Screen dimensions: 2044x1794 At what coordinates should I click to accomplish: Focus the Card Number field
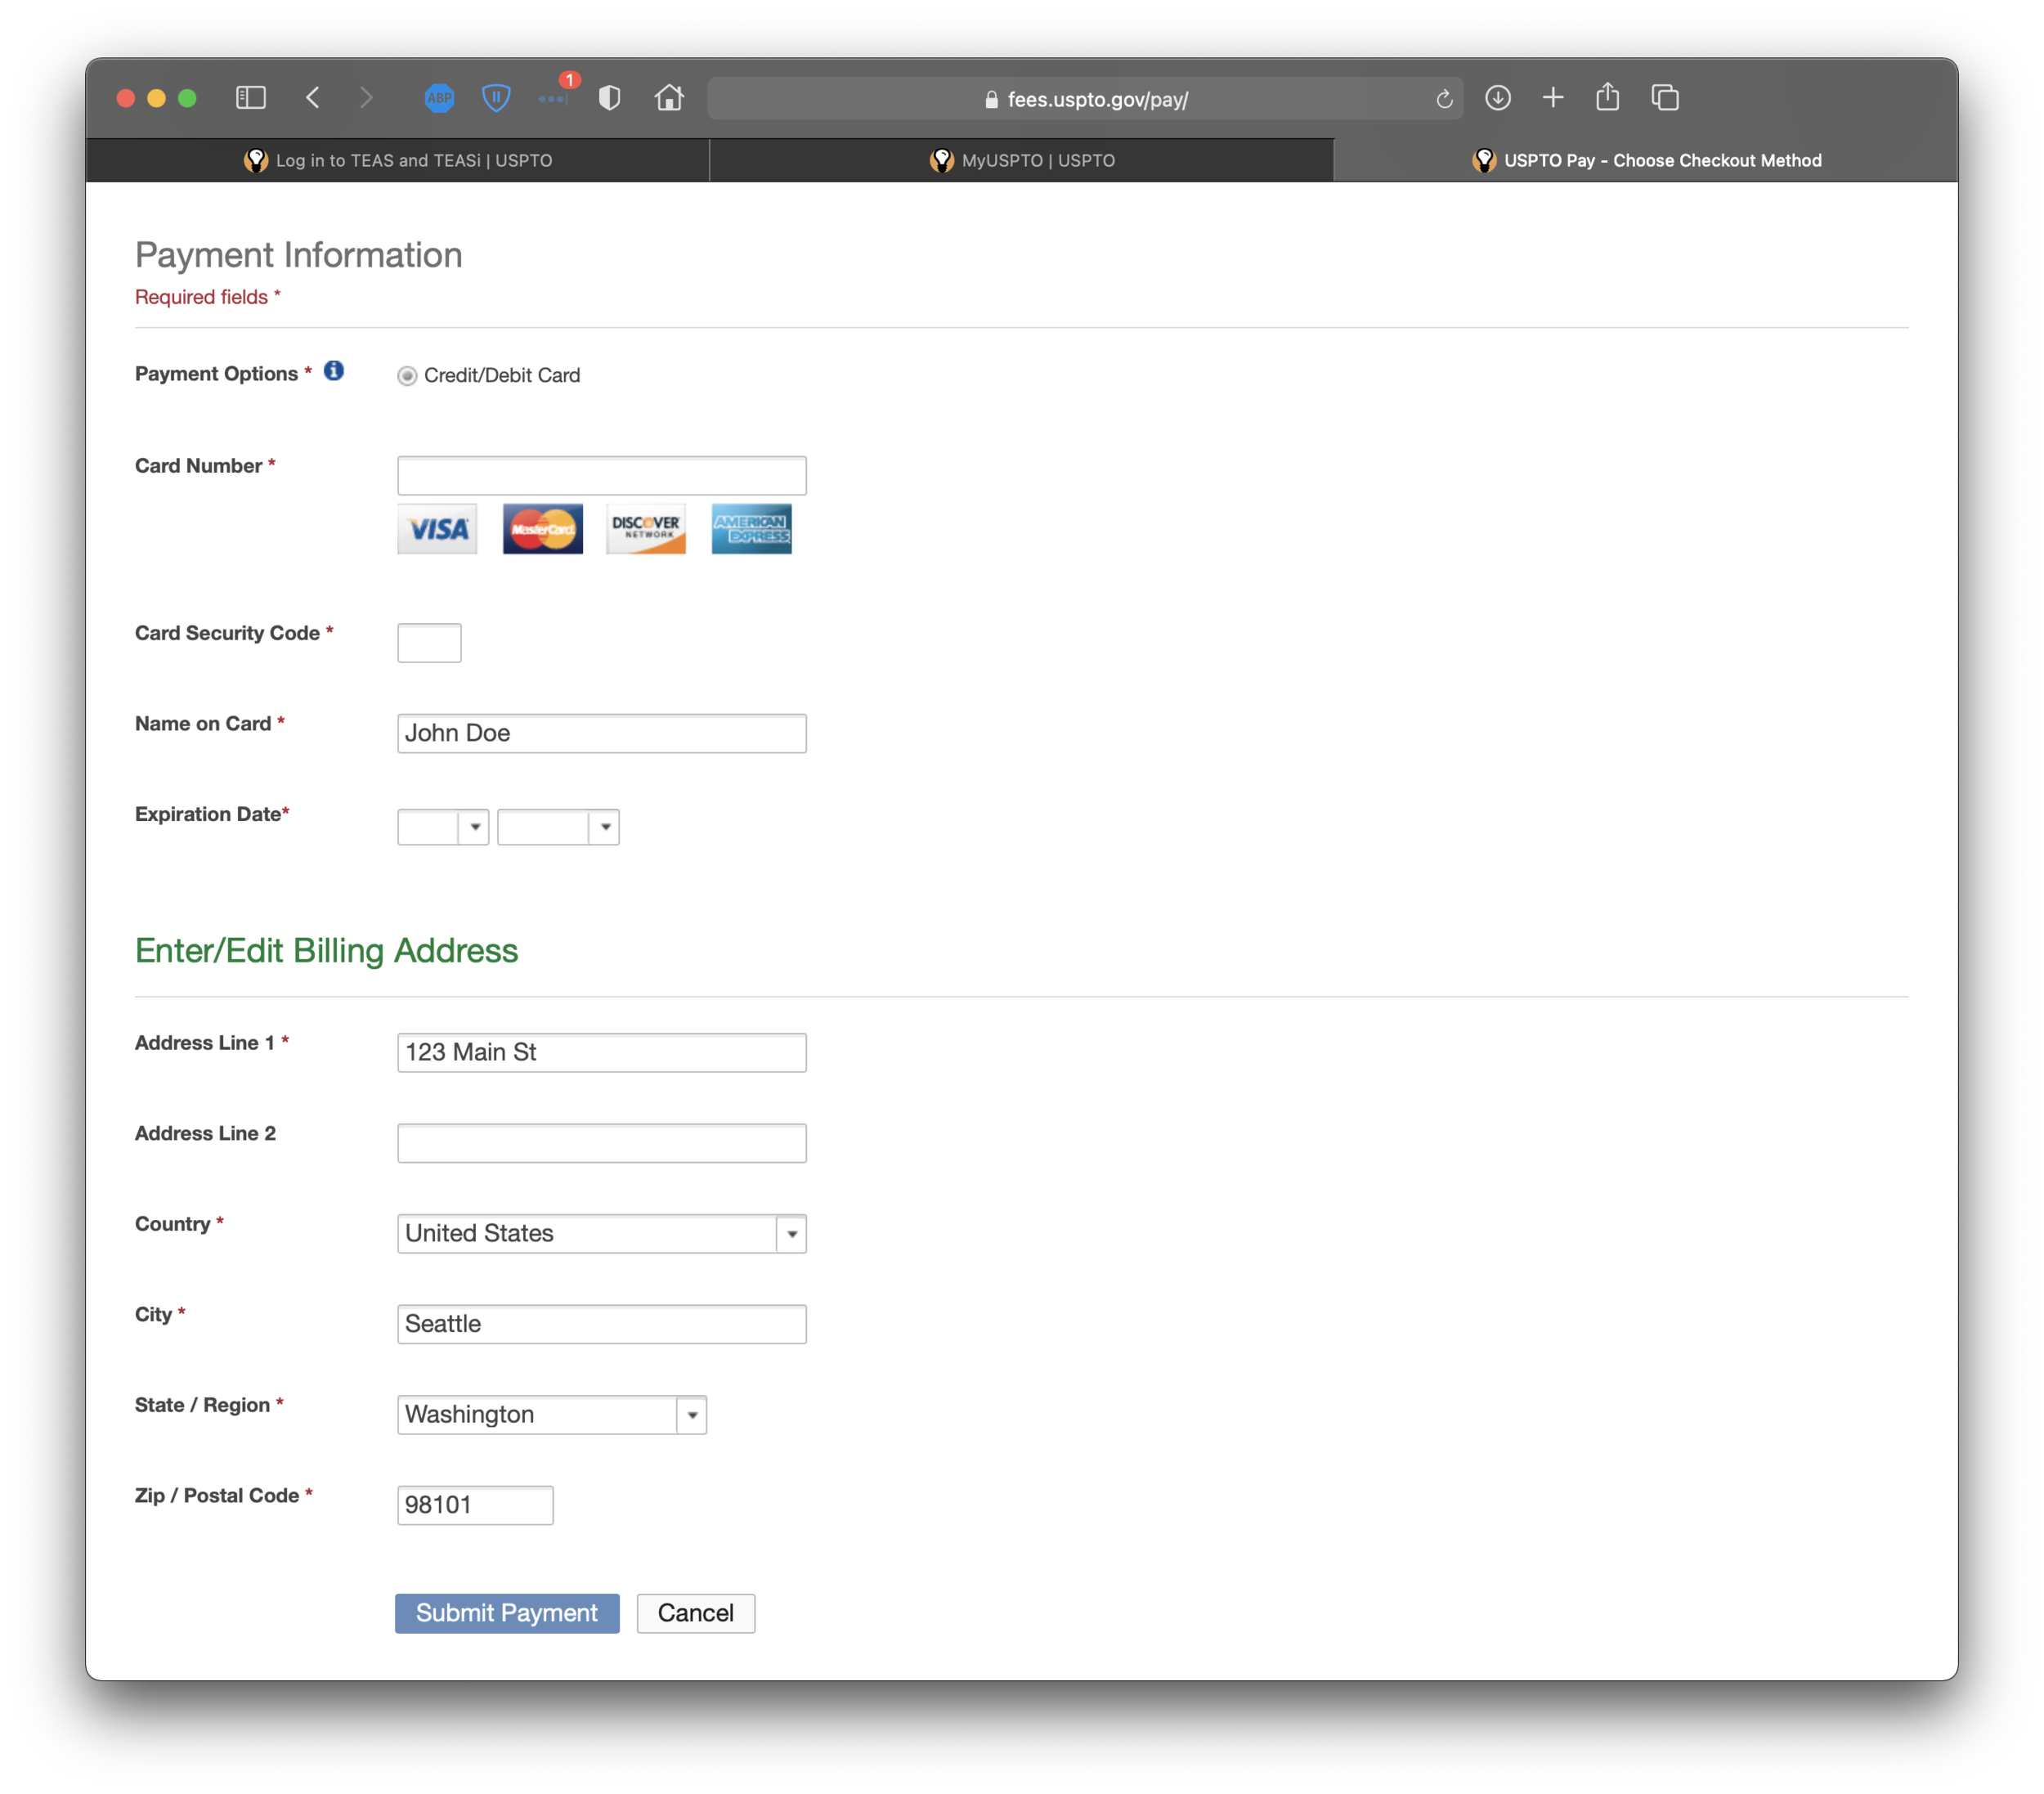[x=602, y=475]
